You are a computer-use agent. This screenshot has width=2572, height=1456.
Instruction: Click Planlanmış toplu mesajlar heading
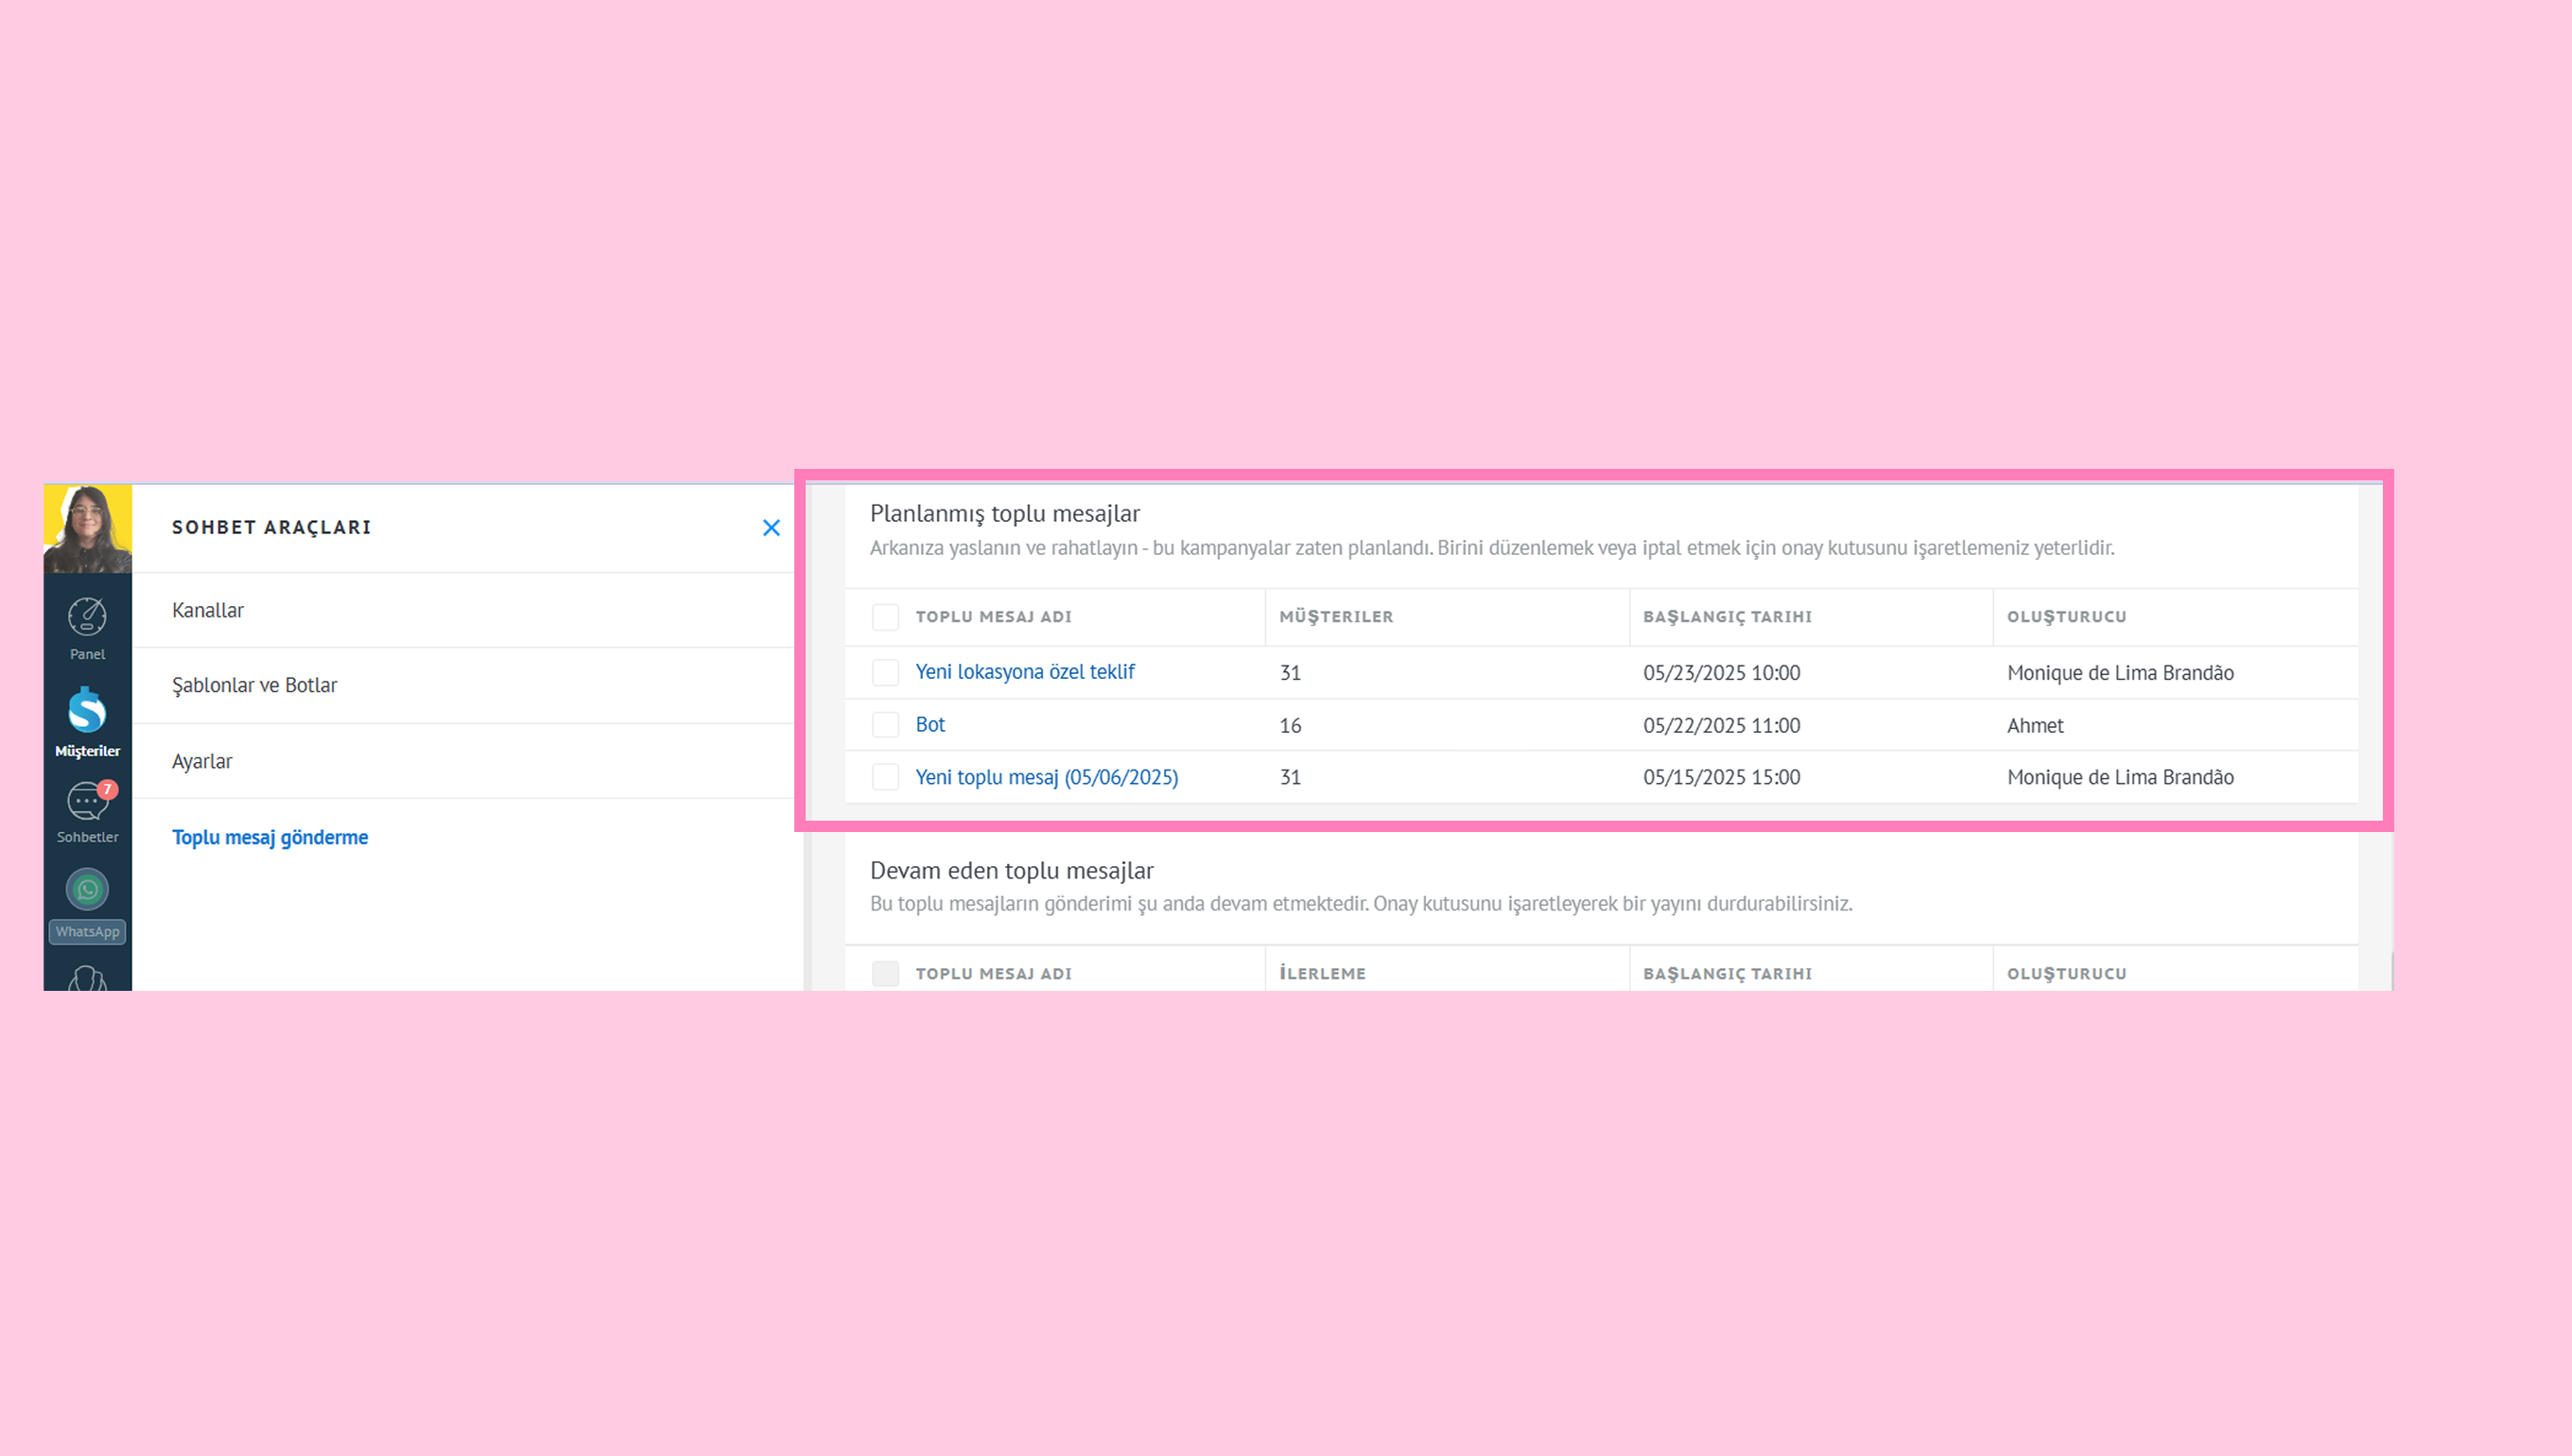pos(1004,514)
